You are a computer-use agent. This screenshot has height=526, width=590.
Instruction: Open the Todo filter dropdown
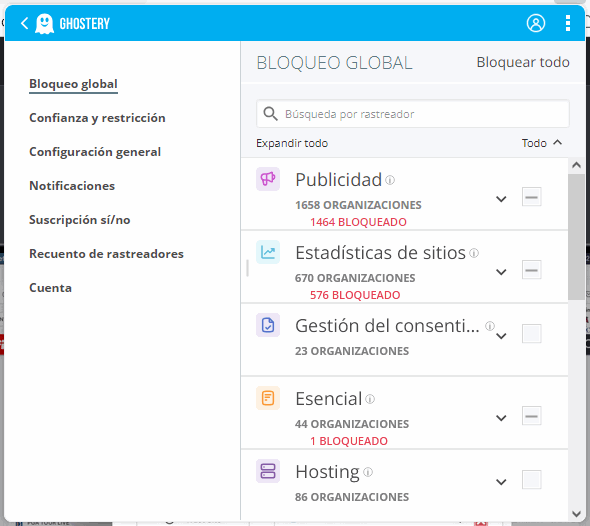(x=541, y=143)
